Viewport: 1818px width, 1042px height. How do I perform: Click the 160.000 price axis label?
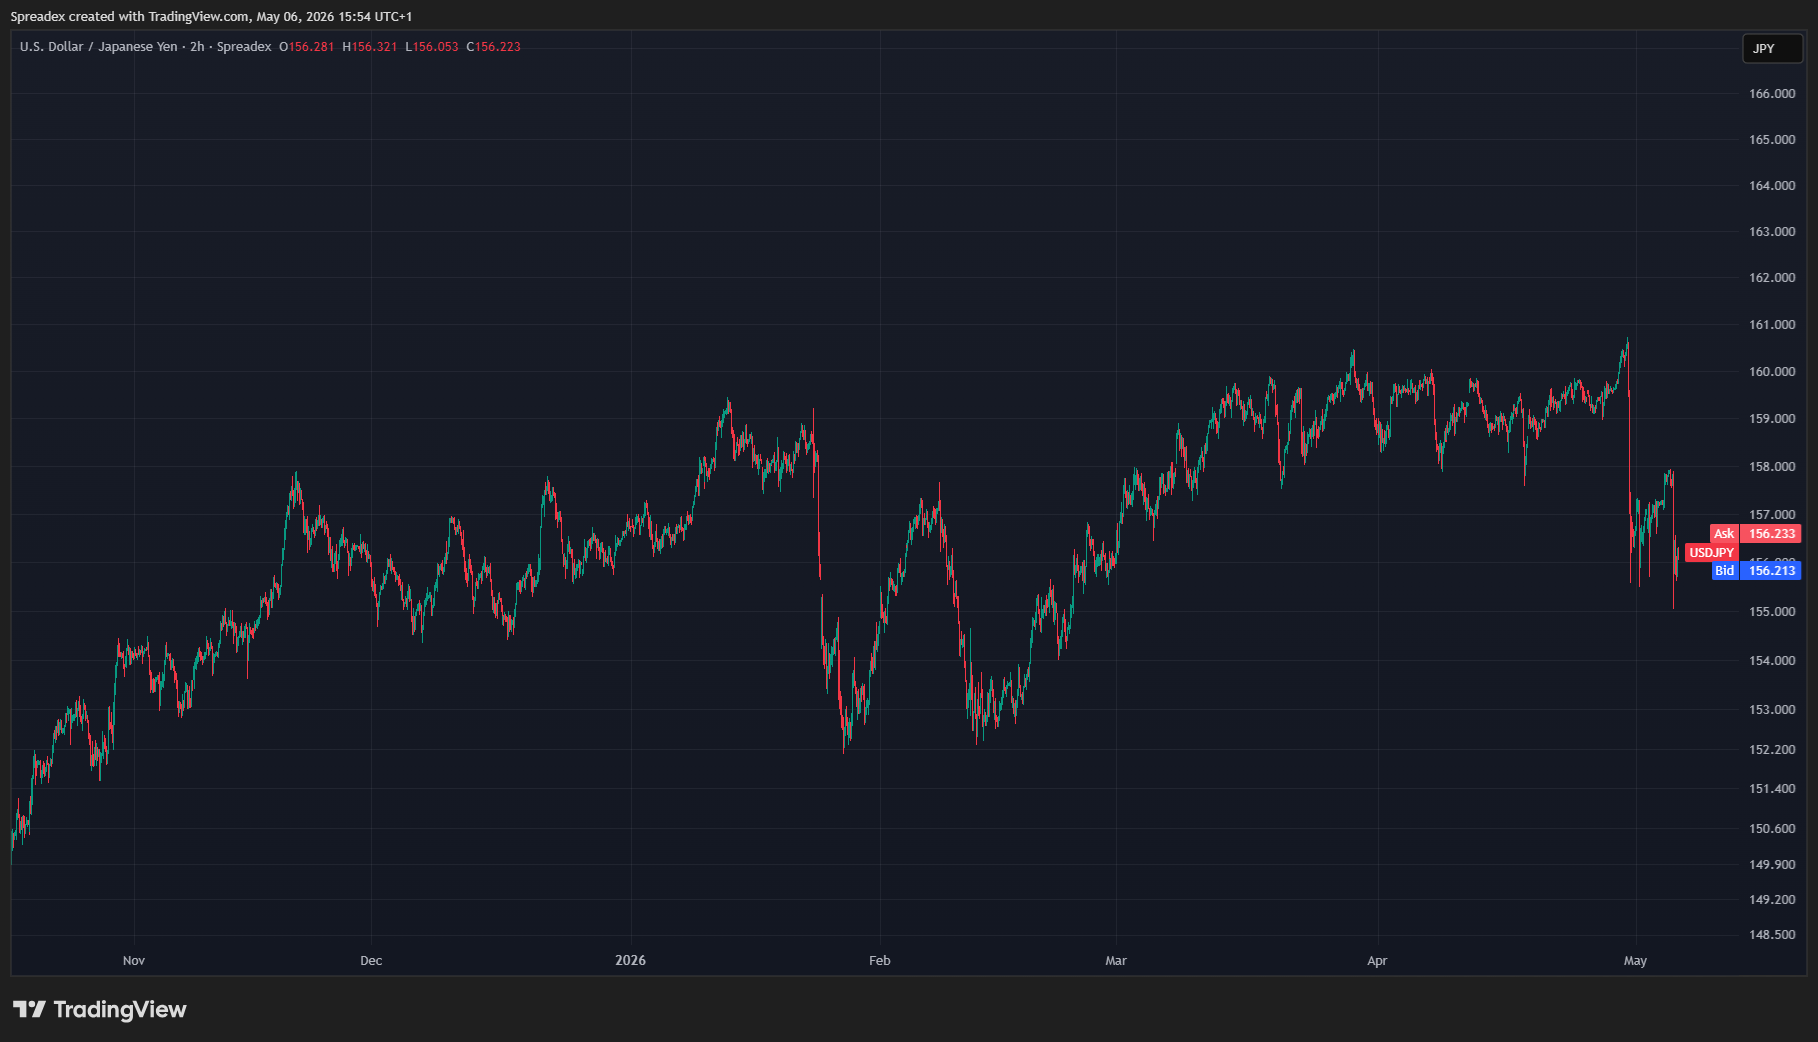(x=1772, y=372)
